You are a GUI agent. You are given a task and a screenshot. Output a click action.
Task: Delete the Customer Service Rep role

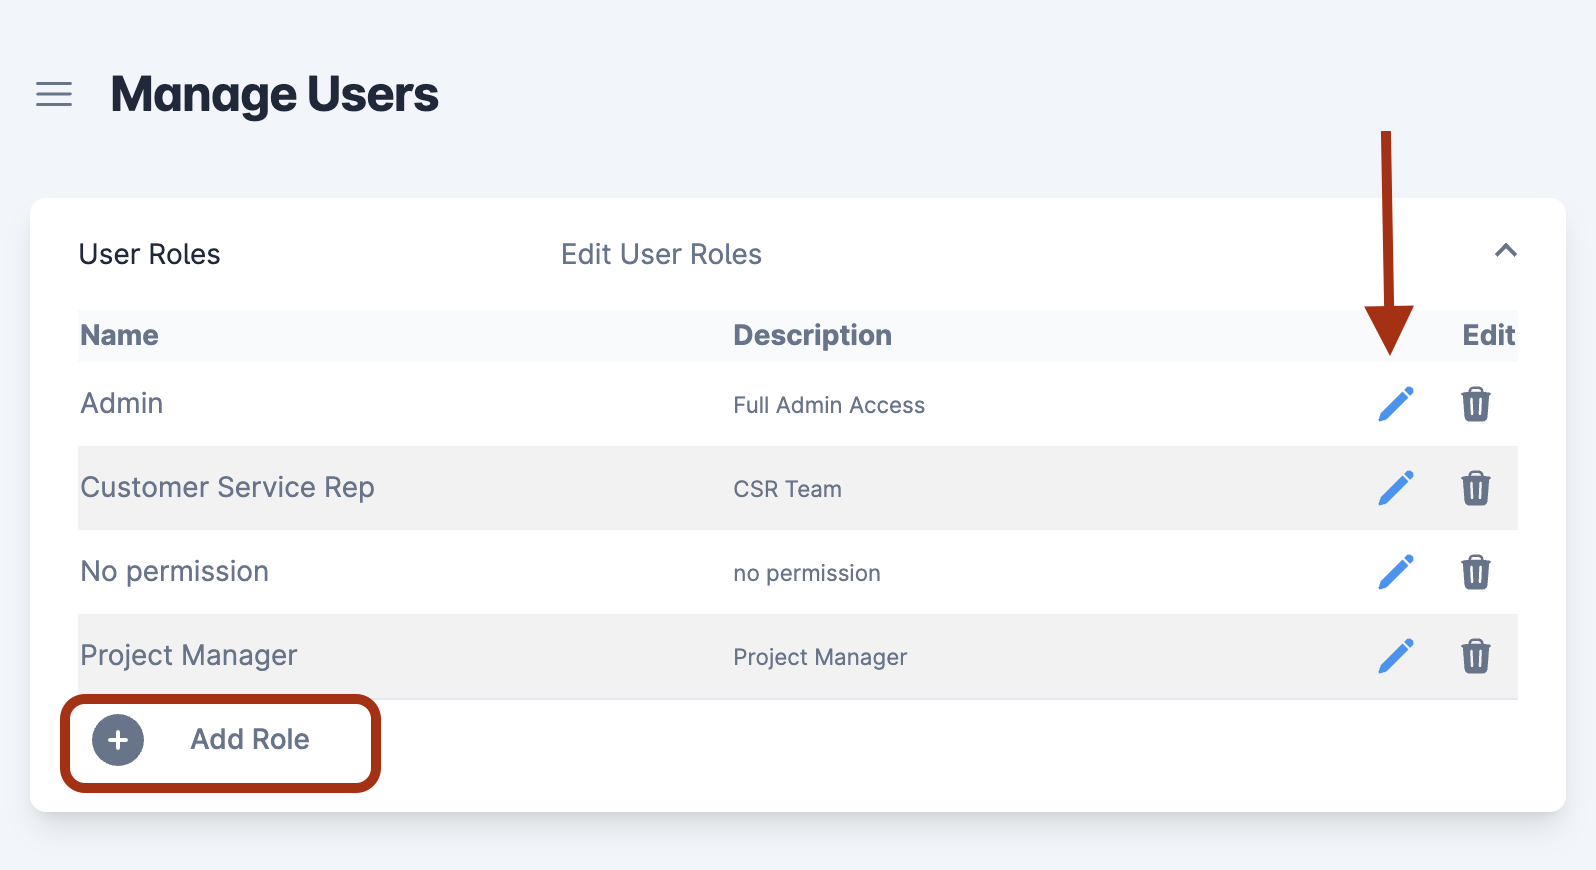(1475, 488)
